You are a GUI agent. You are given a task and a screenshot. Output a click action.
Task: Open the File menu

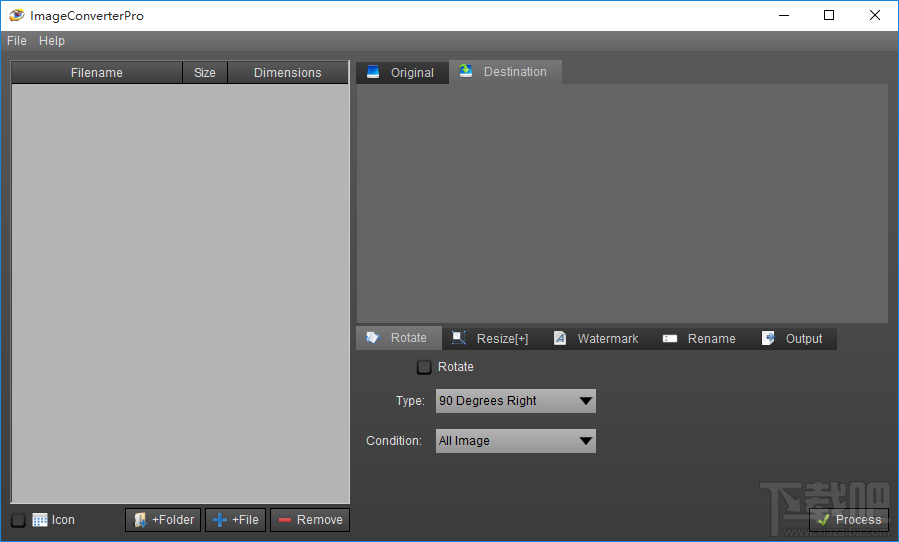click(x=17, y=41)
